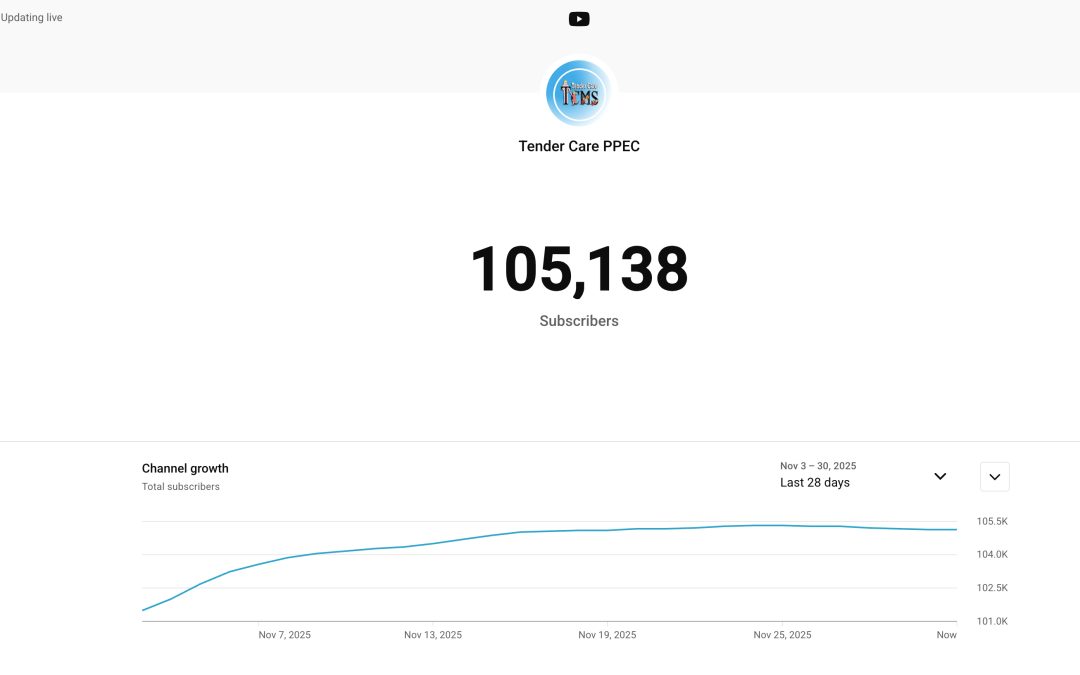Collapse the chart with the right chevron button

pos(994,477)
